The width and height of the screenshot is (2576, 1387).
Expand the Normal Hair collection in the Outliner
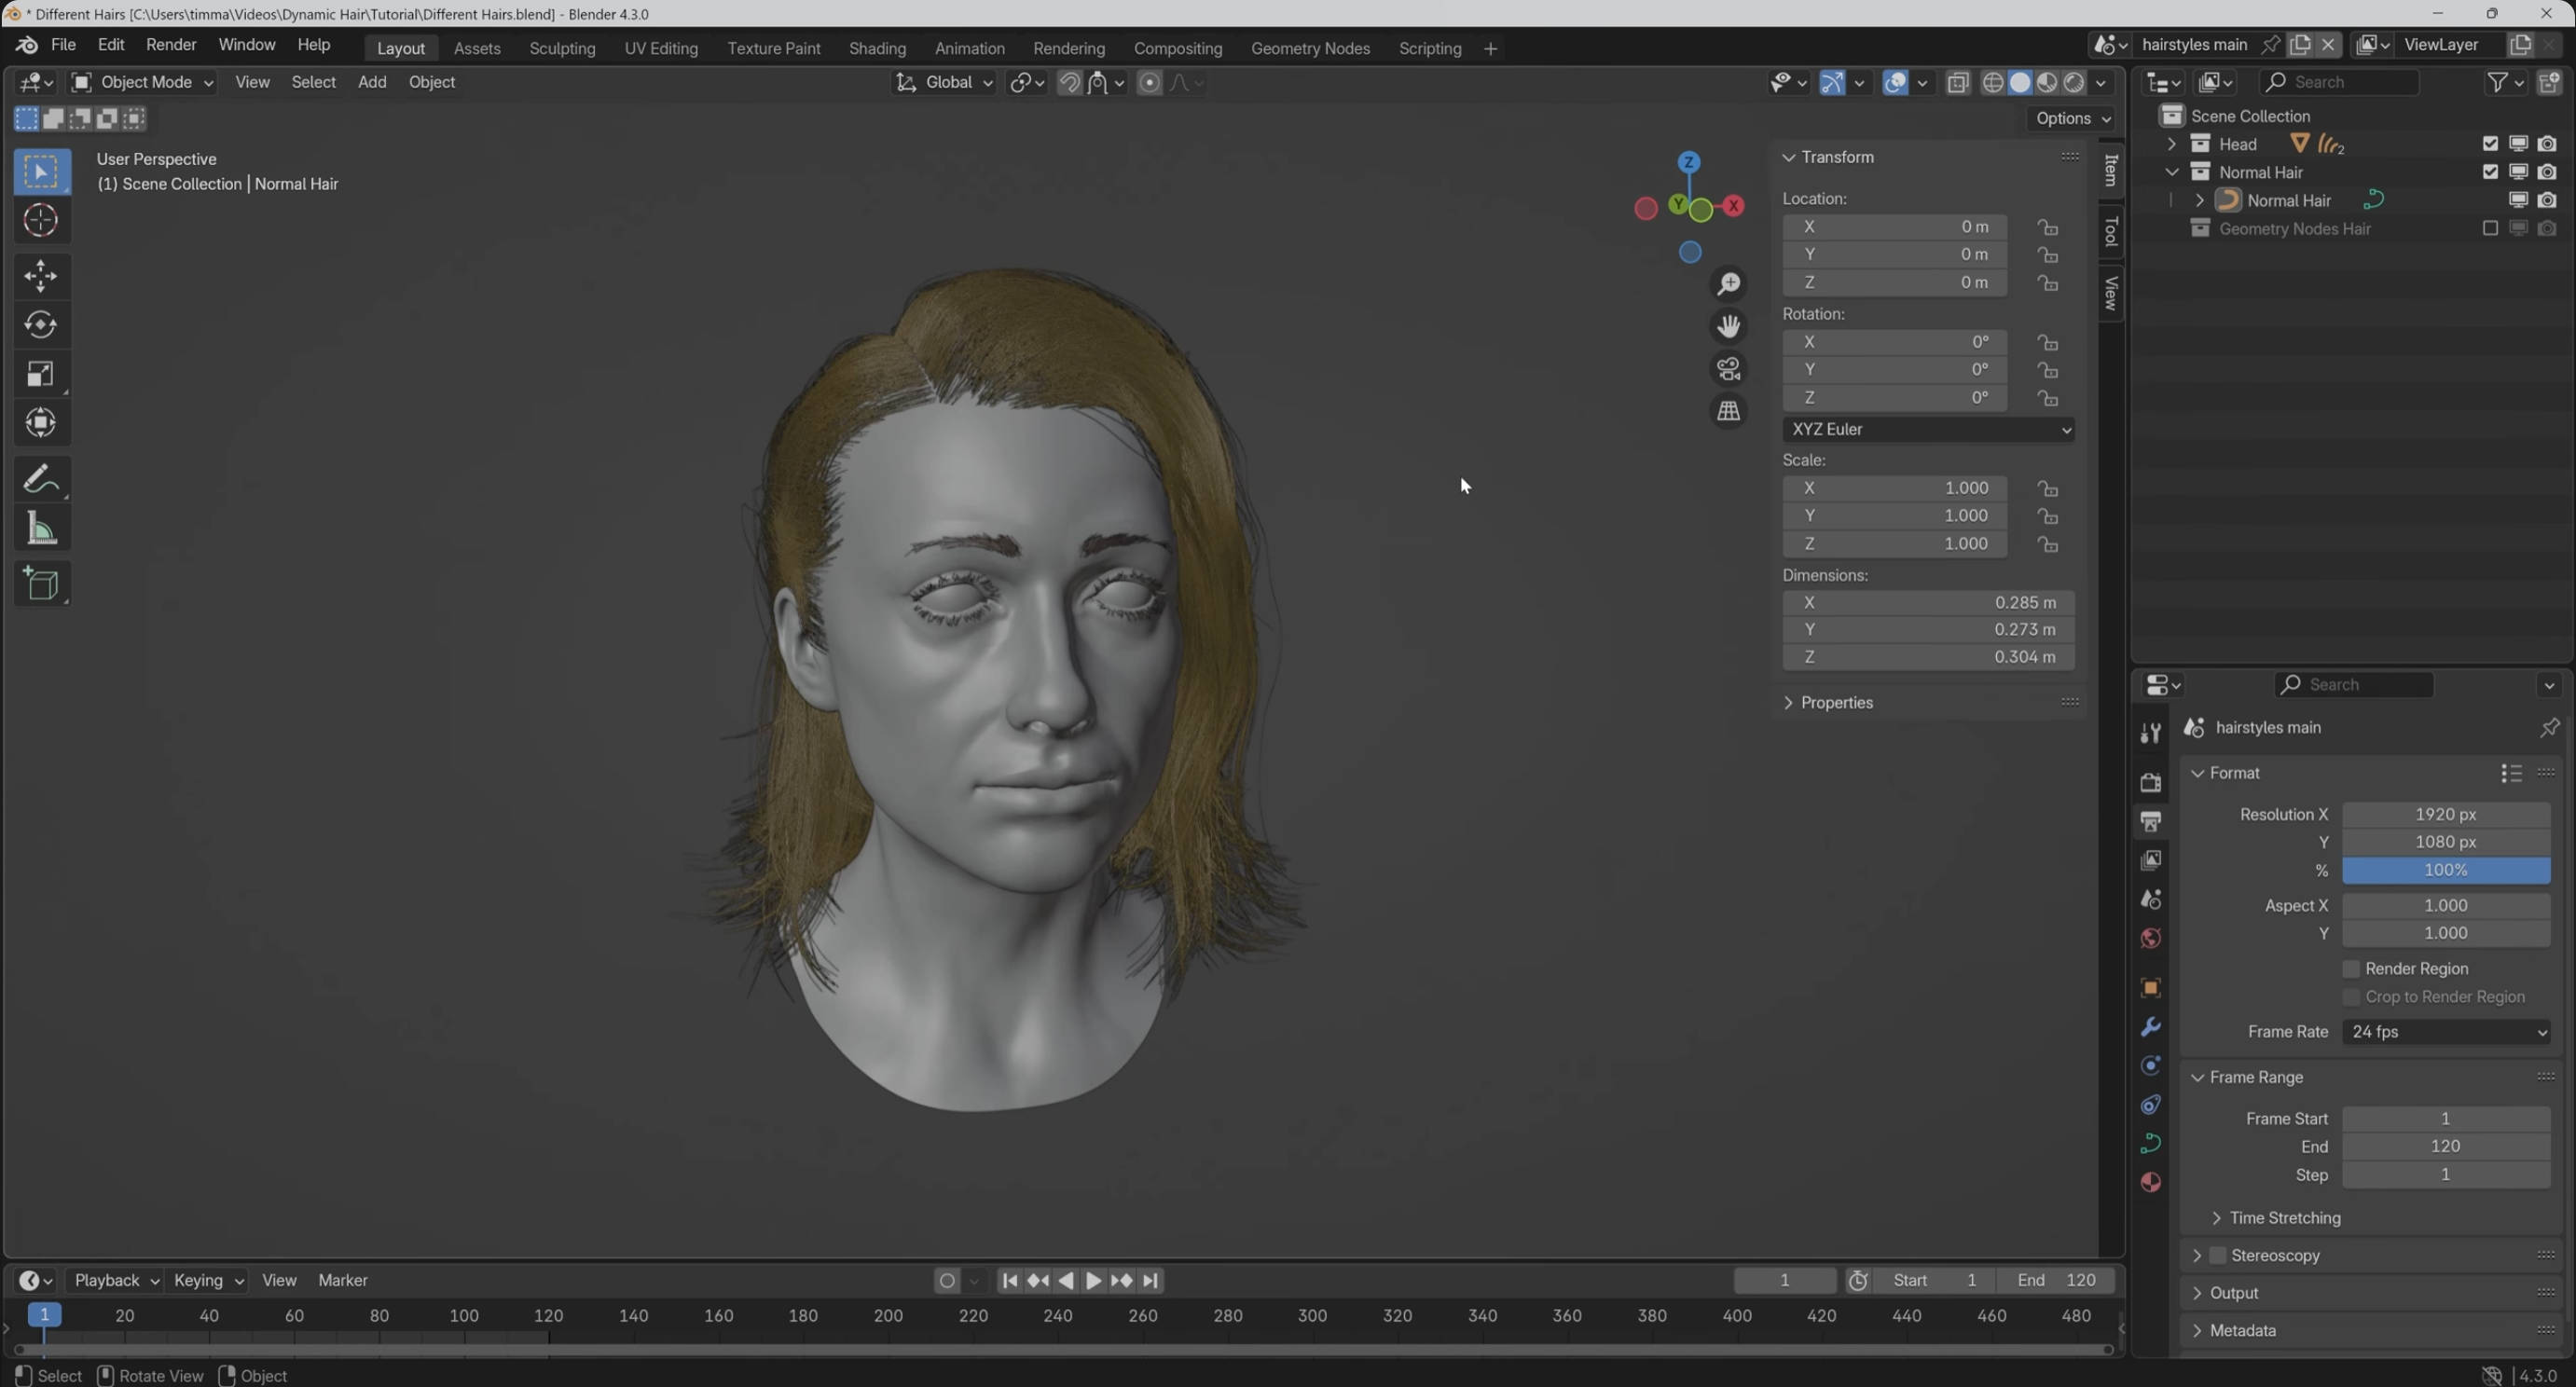click(x=2172, y=172)
